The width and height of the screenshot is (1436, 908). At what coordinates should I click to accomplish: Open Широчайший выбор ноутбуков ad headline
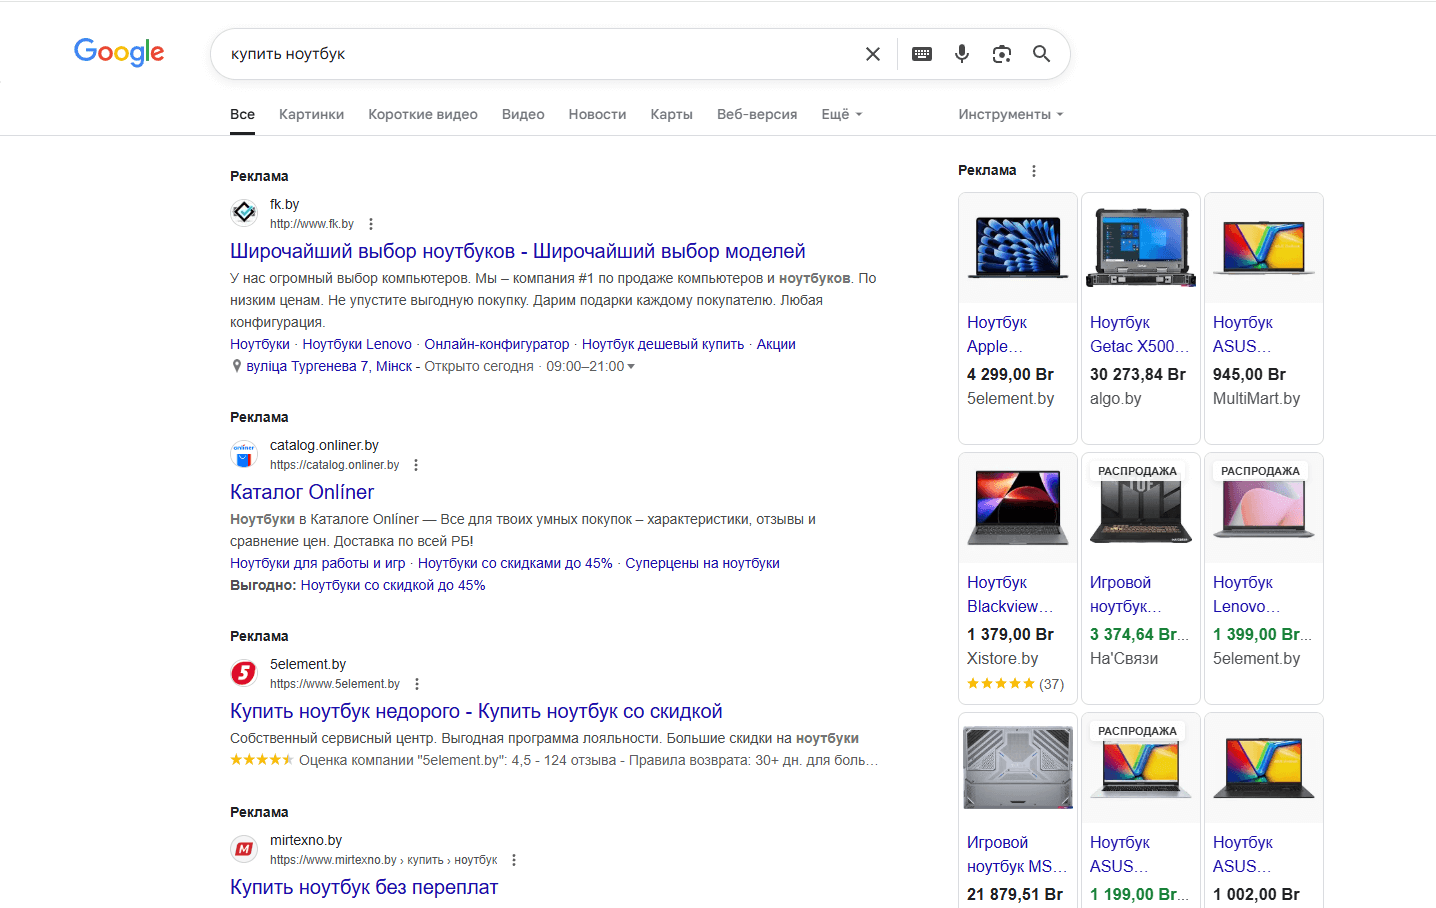(518, 251)
